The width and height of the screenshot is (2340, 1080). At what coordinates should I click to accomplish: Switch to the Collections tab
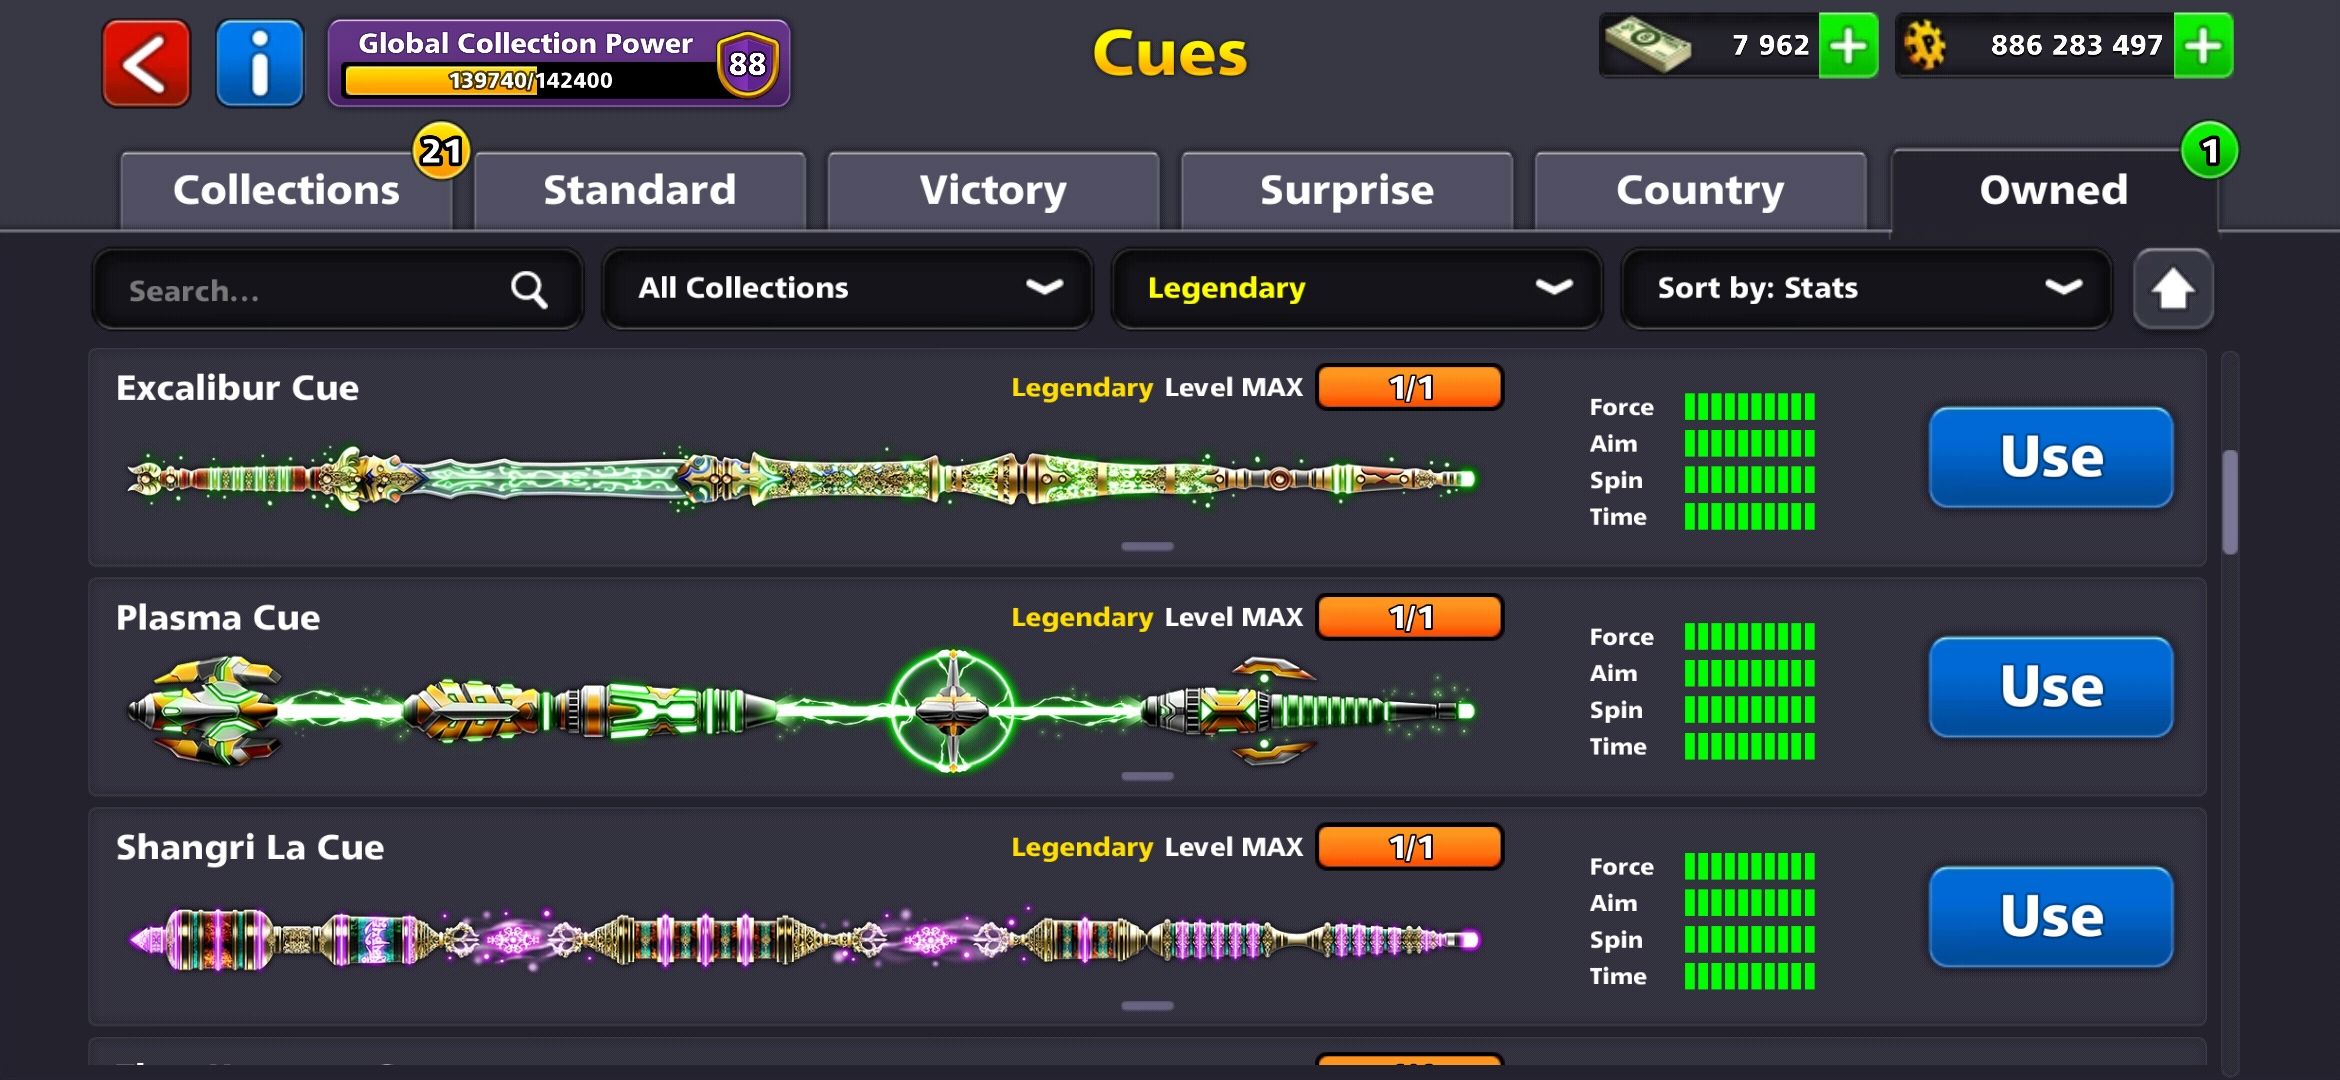click(x=286, y=190)
